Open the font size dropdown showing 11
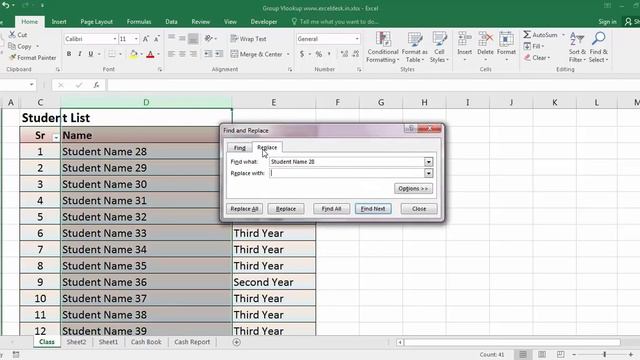Viewport: 640px width, 360px height. (136, 39)
